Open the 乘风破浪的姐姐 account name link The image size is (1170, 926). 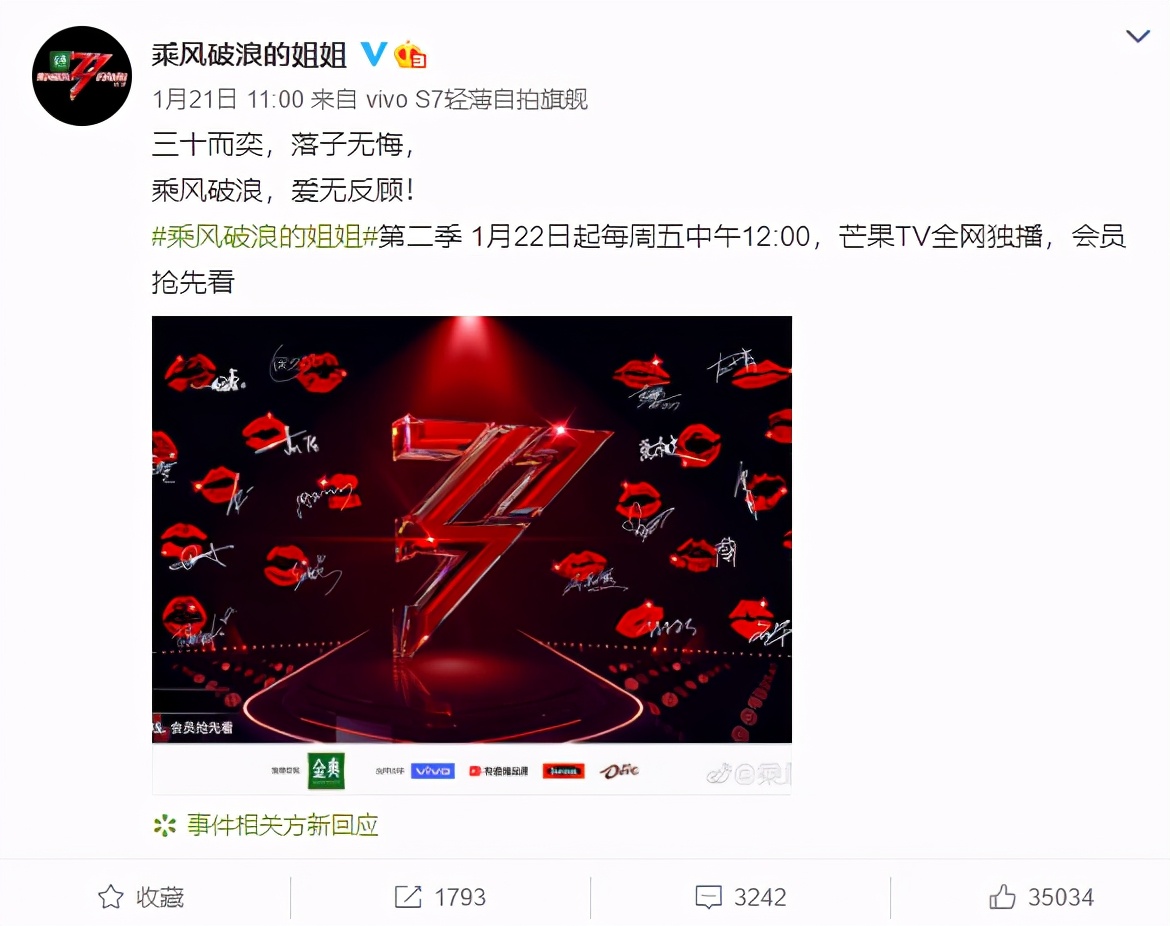249,54
